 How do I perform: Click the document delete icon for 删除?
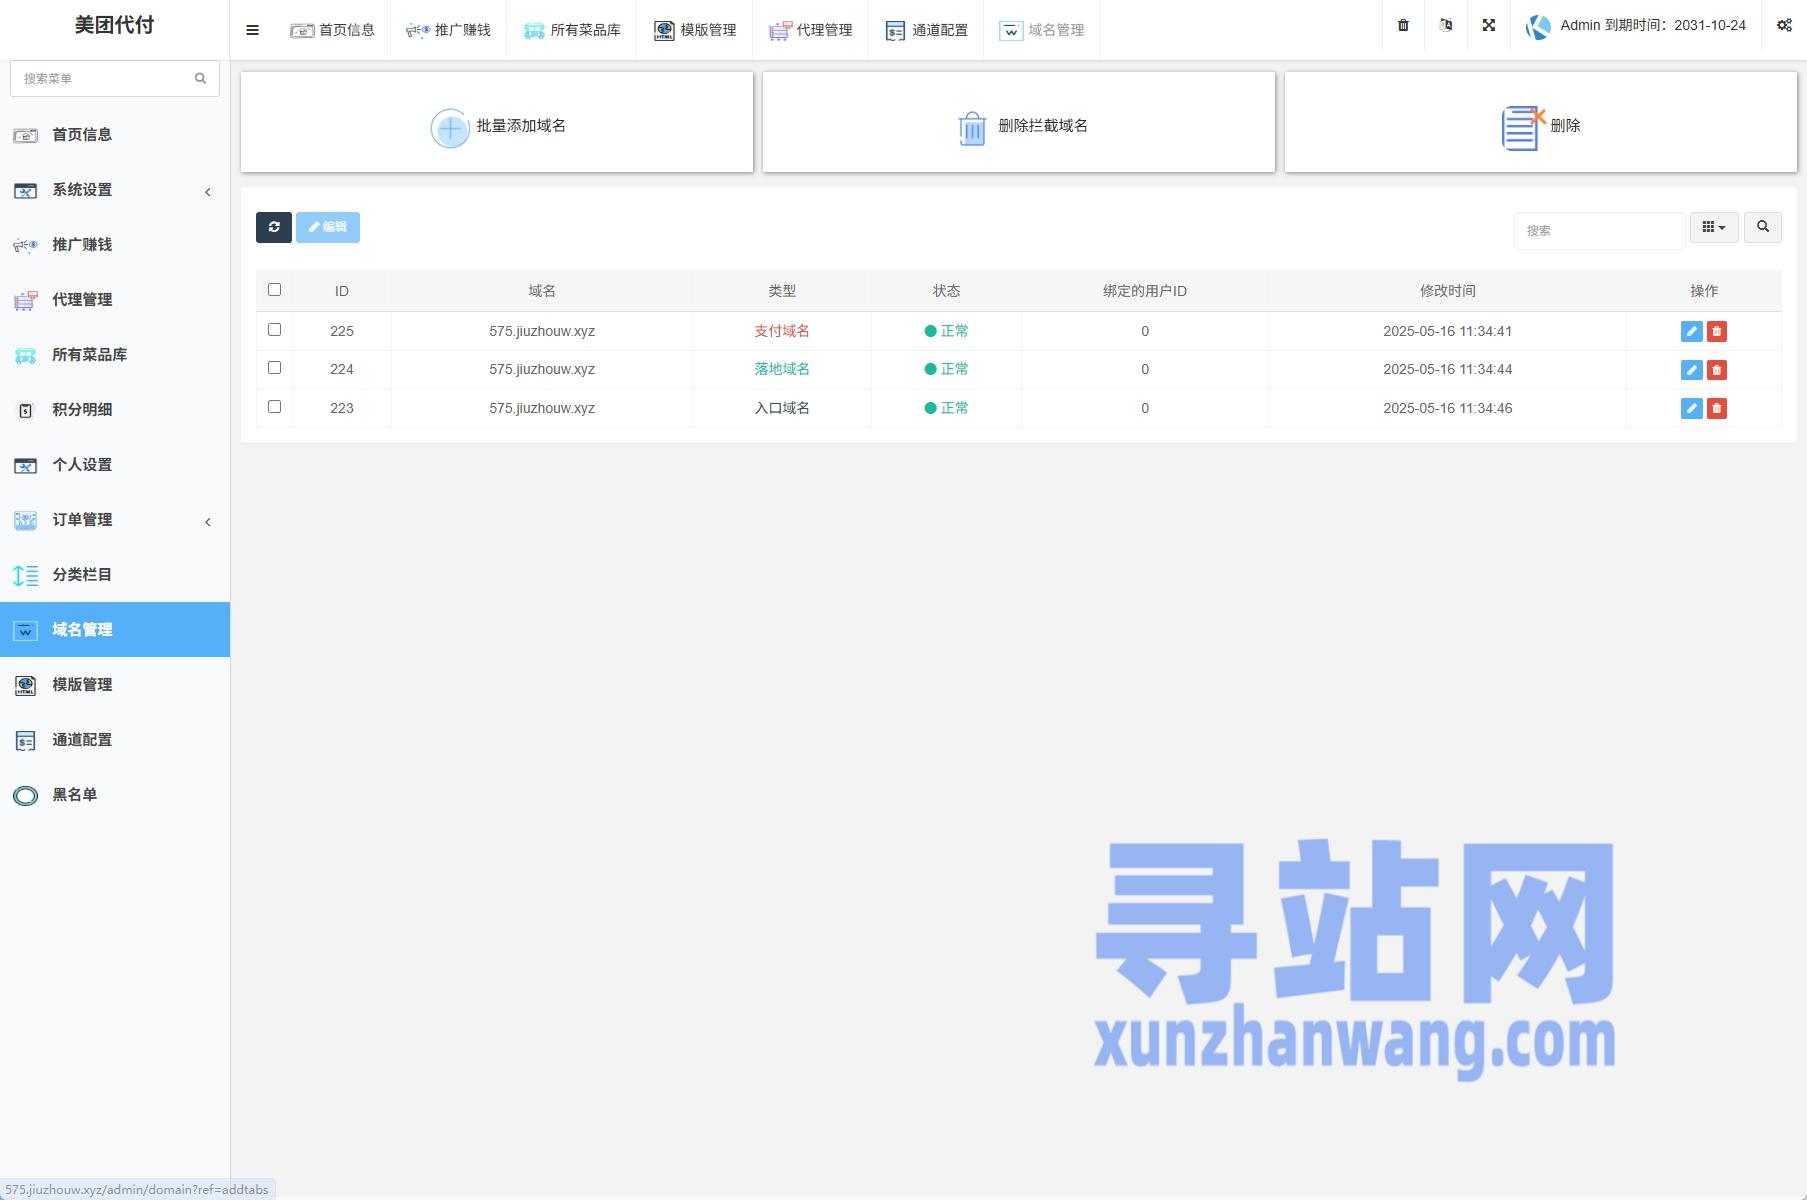pos(1523,128)
